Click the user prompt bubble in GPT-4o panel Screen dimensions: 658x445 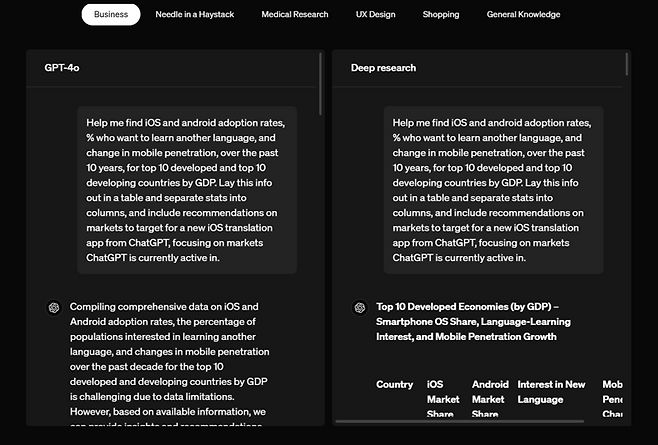tap(187, 190)
